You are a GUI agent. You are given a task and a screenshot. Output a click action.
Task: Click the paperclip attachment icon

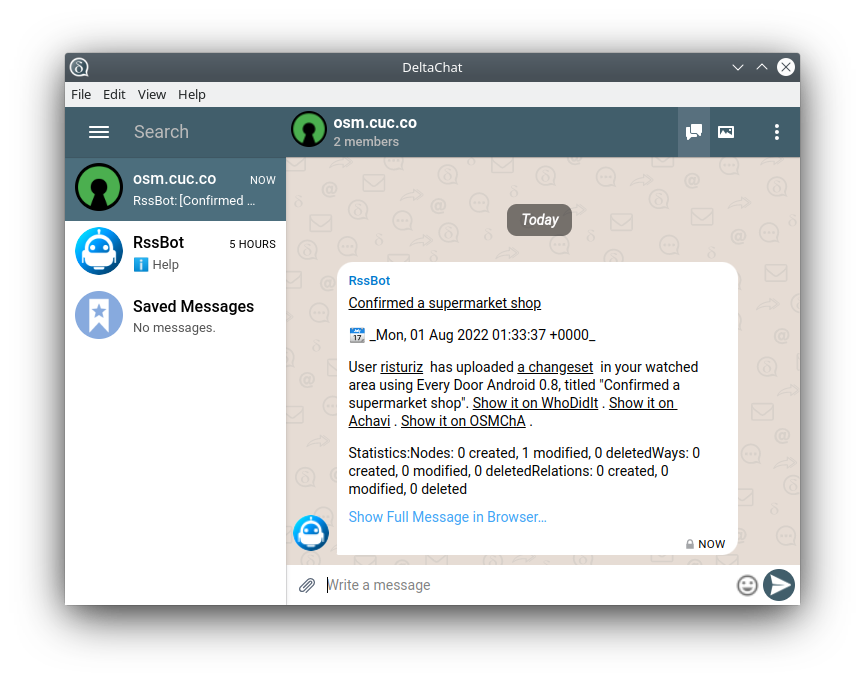click(307, 585)
